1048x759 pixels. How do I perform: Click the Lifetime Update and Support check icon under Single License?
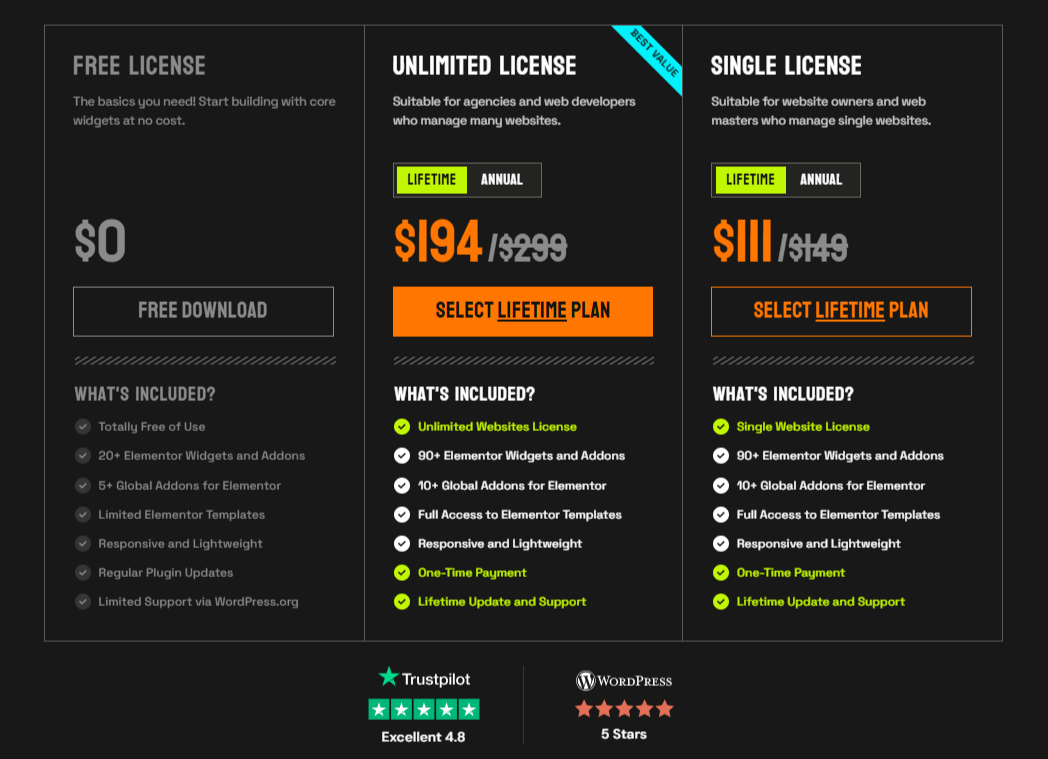coord(720,602)
